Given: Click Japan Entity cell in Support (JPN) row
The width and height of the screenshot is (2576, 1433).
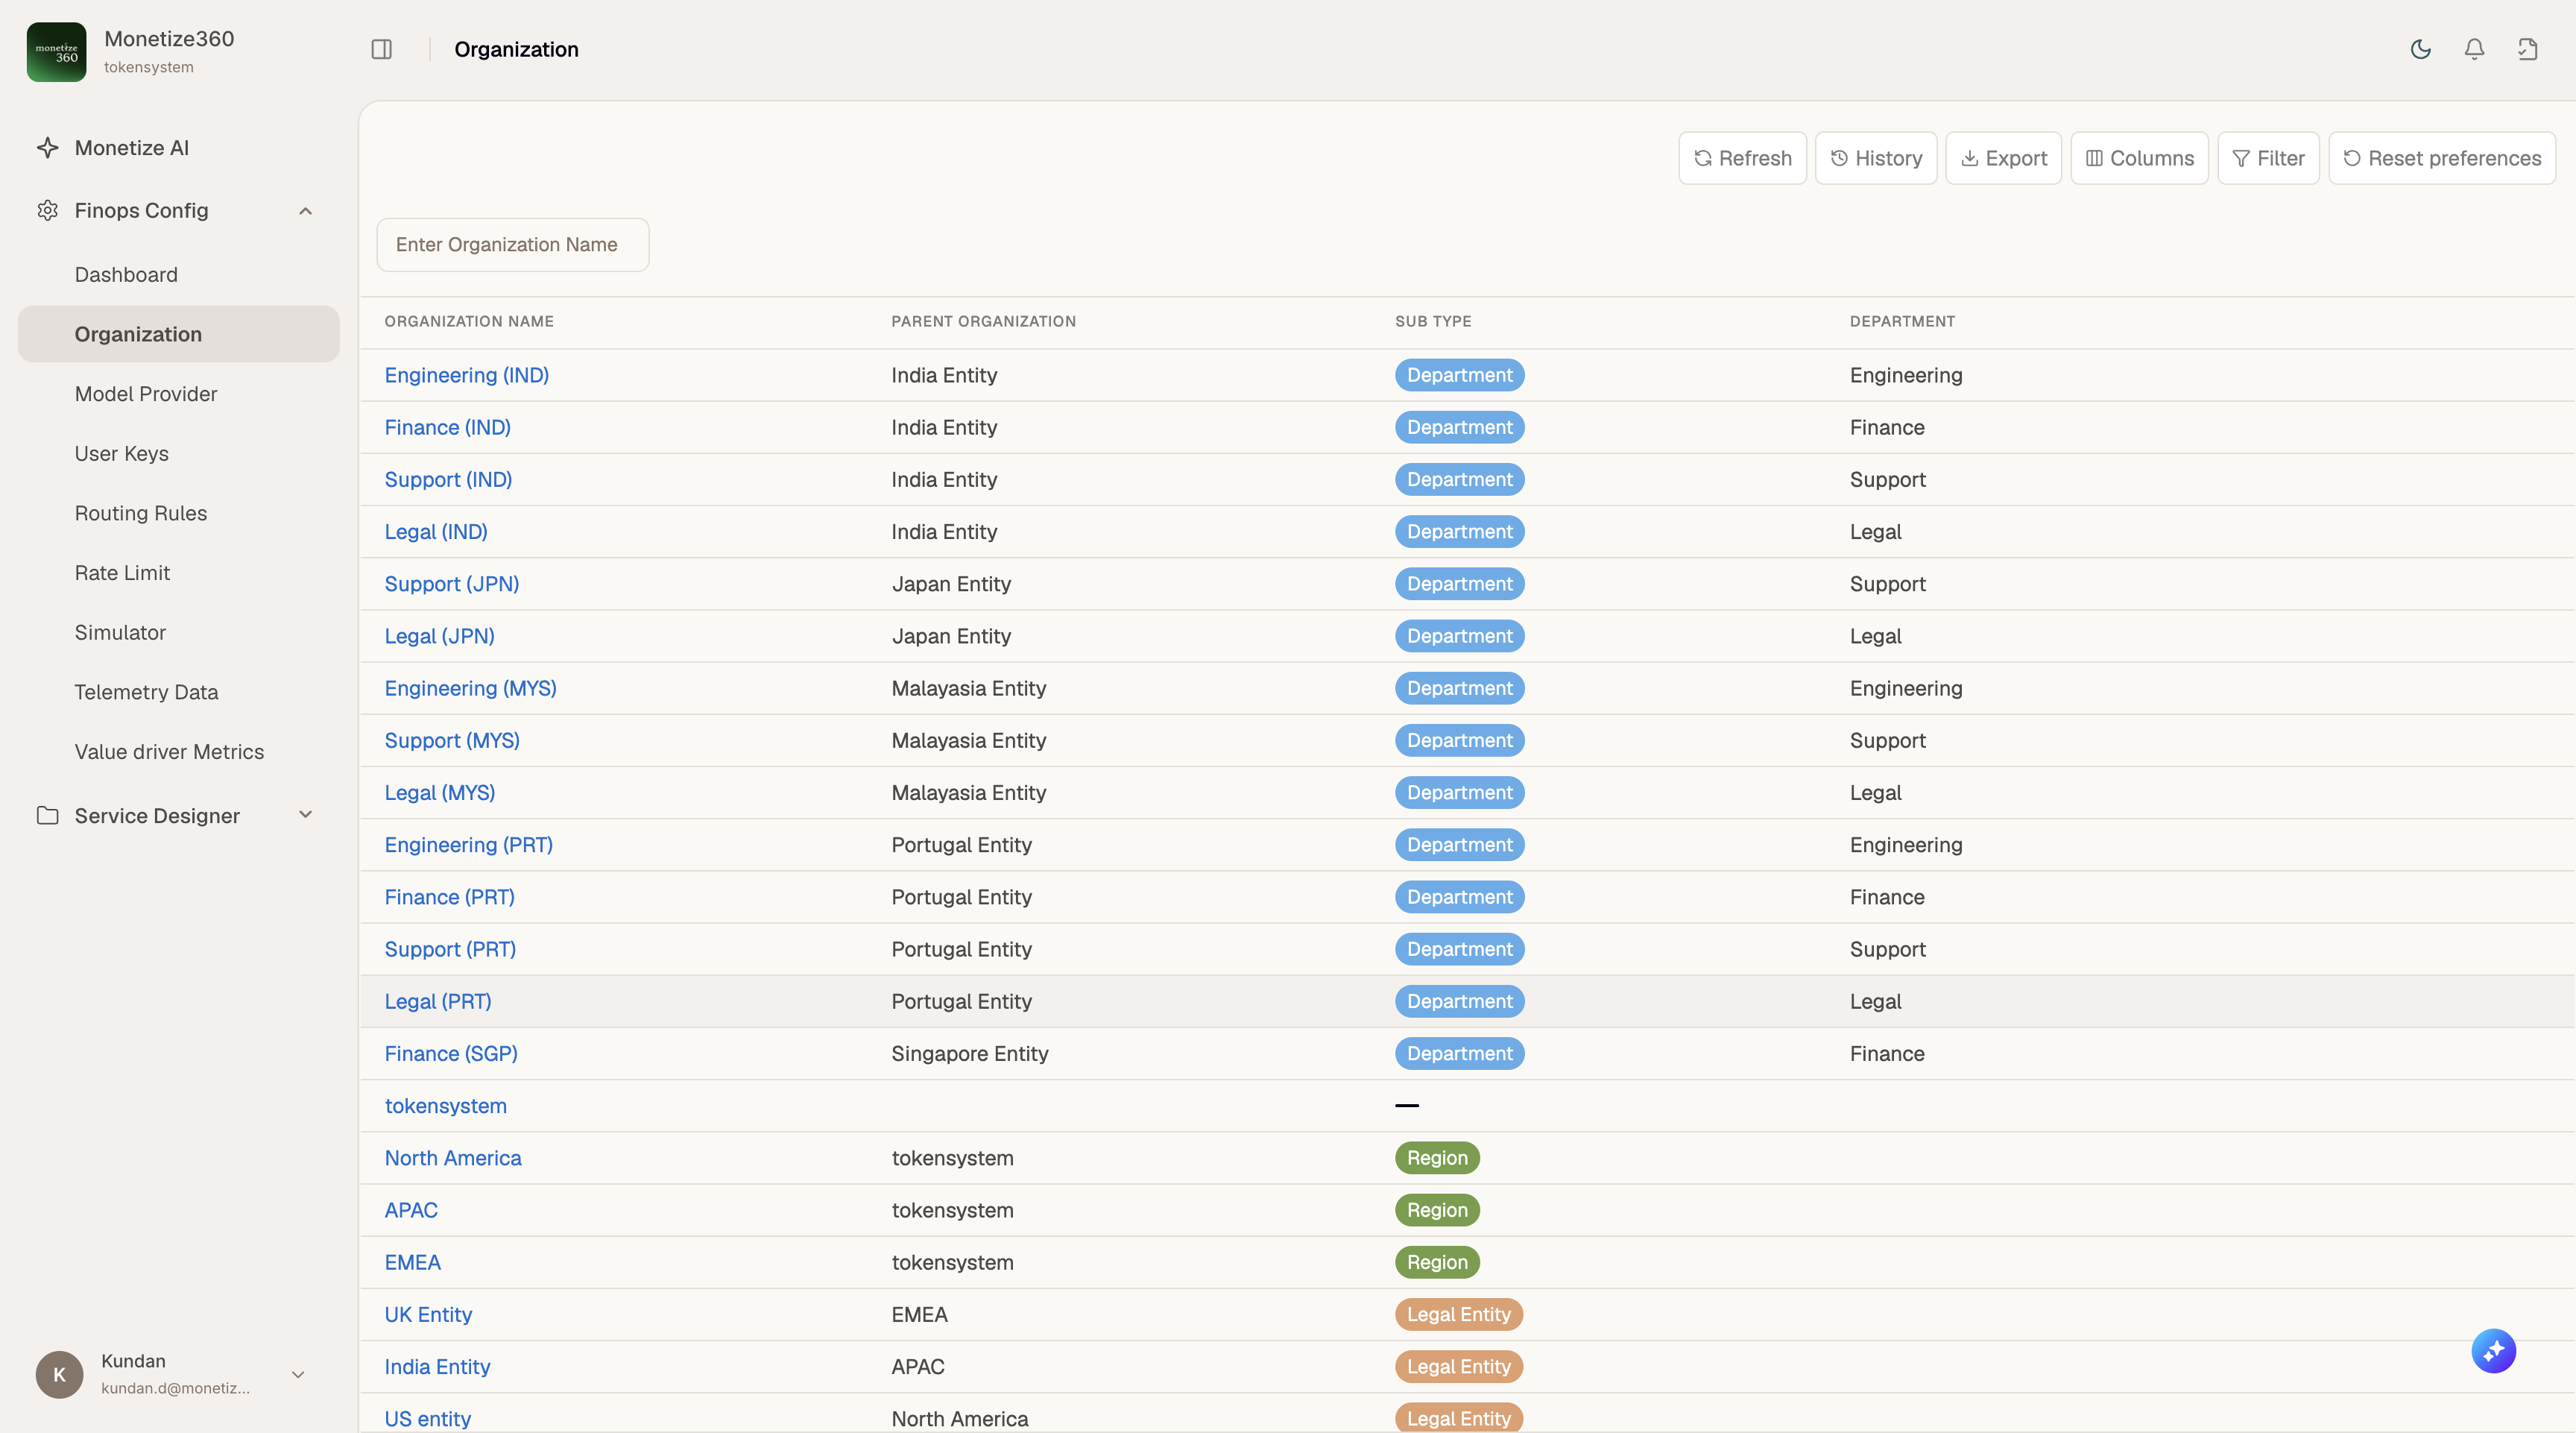Looking at the screenshot, I should point(951,584).
